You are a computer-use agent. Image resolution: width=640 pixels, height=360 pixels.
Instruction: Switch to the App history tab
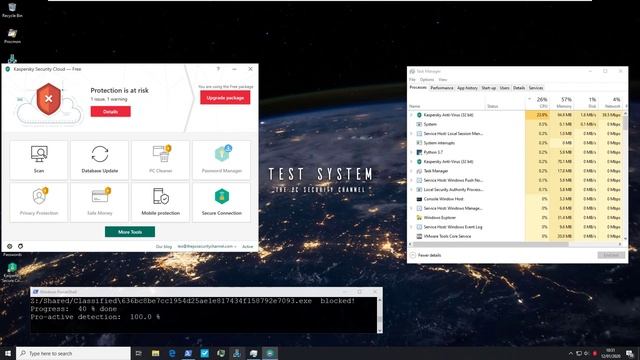467,88
